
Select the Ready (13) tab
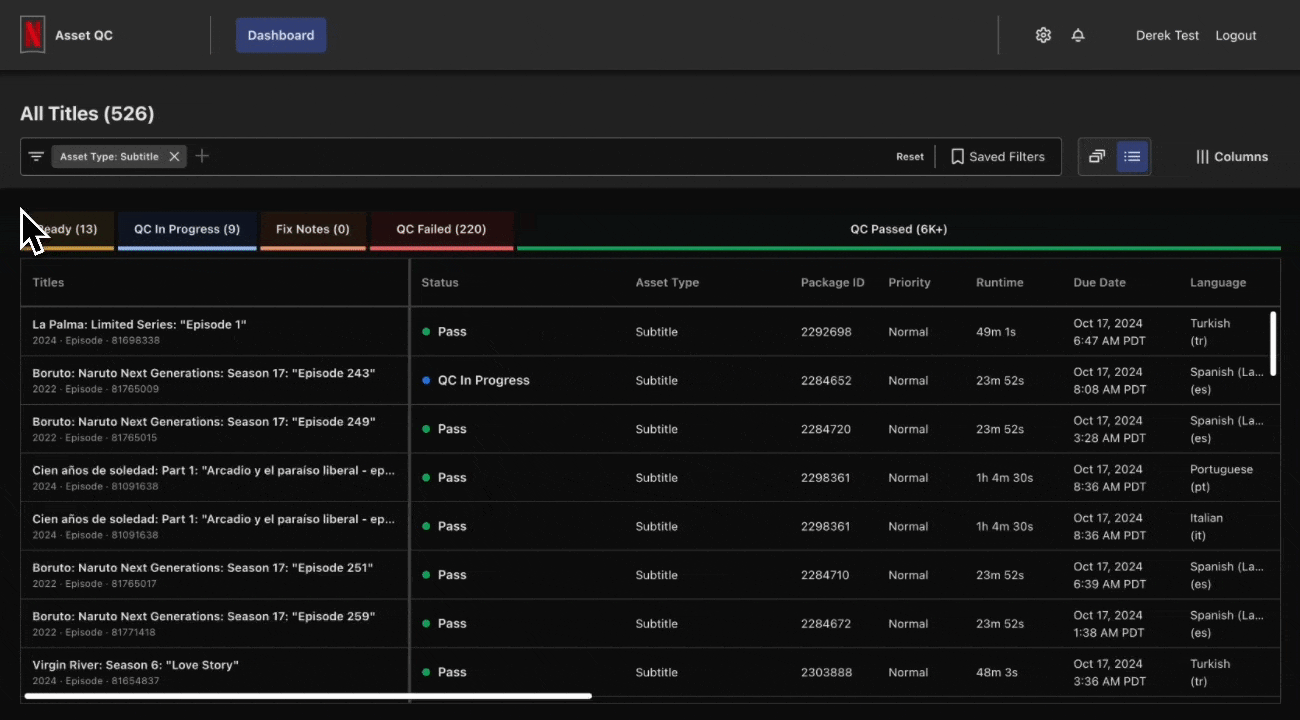(67, 230)
